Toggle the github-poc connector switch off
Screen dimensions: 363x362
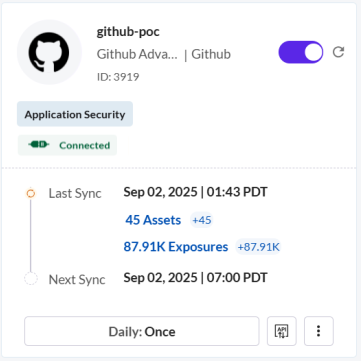click(301, 52)
